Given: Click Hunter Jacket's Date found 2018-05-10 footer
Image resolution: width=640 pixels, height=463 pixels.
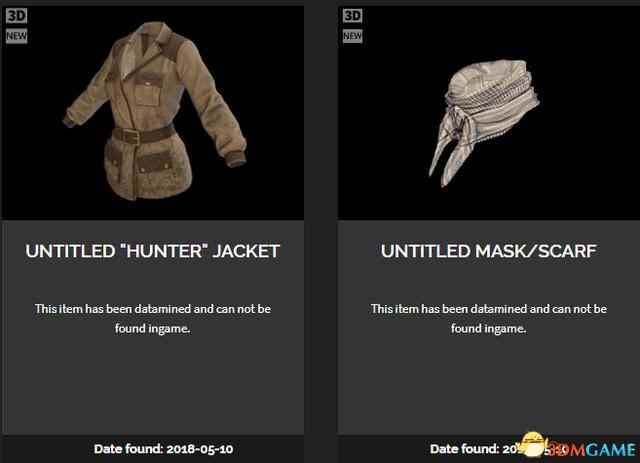Looking at the screenshot, I should 163,449.
